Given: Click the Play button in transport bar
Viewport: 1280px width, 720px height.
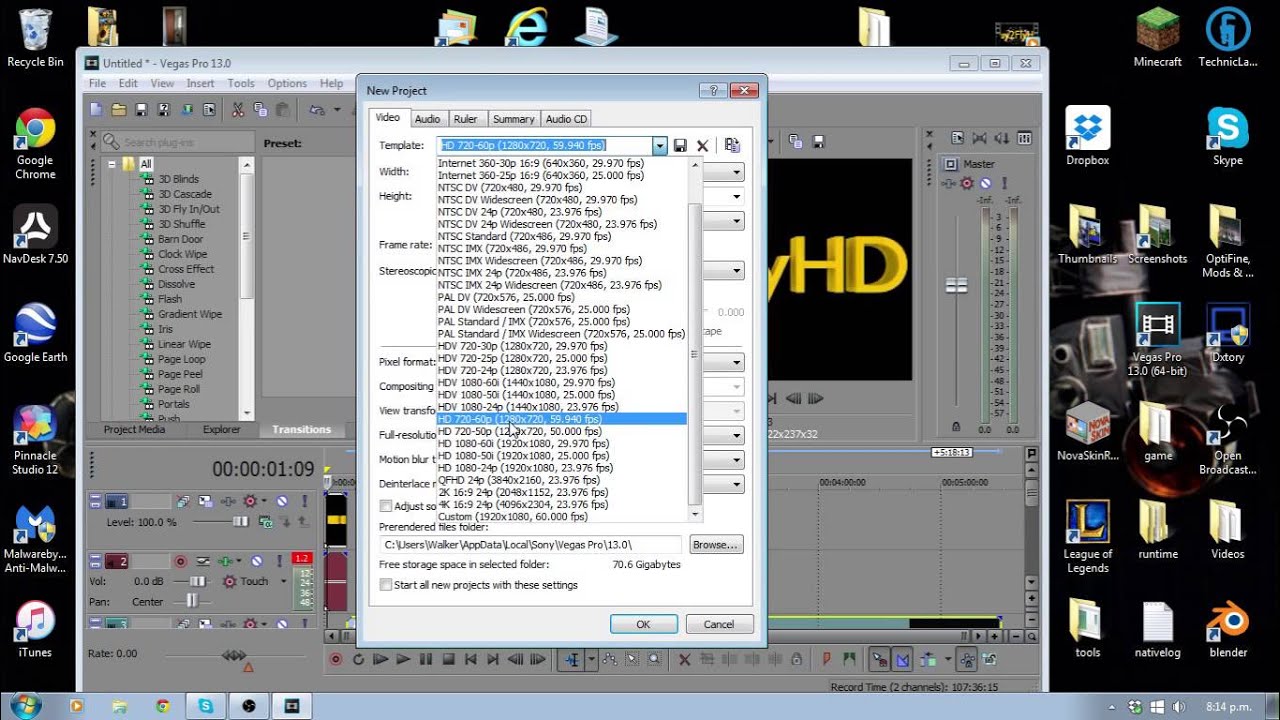Looking at the screenshot, I should tap(403, 659).
